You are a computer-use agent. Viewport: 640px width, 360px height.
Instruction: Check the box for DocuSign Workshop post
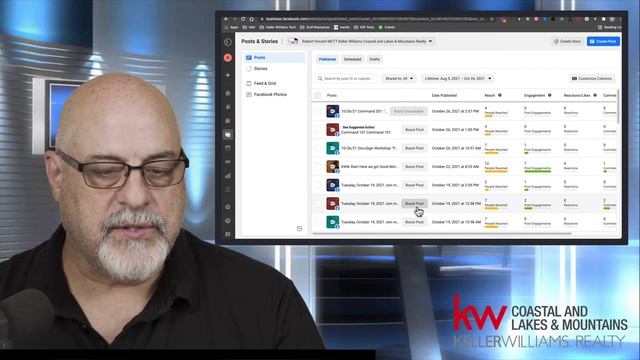(318, 148)
